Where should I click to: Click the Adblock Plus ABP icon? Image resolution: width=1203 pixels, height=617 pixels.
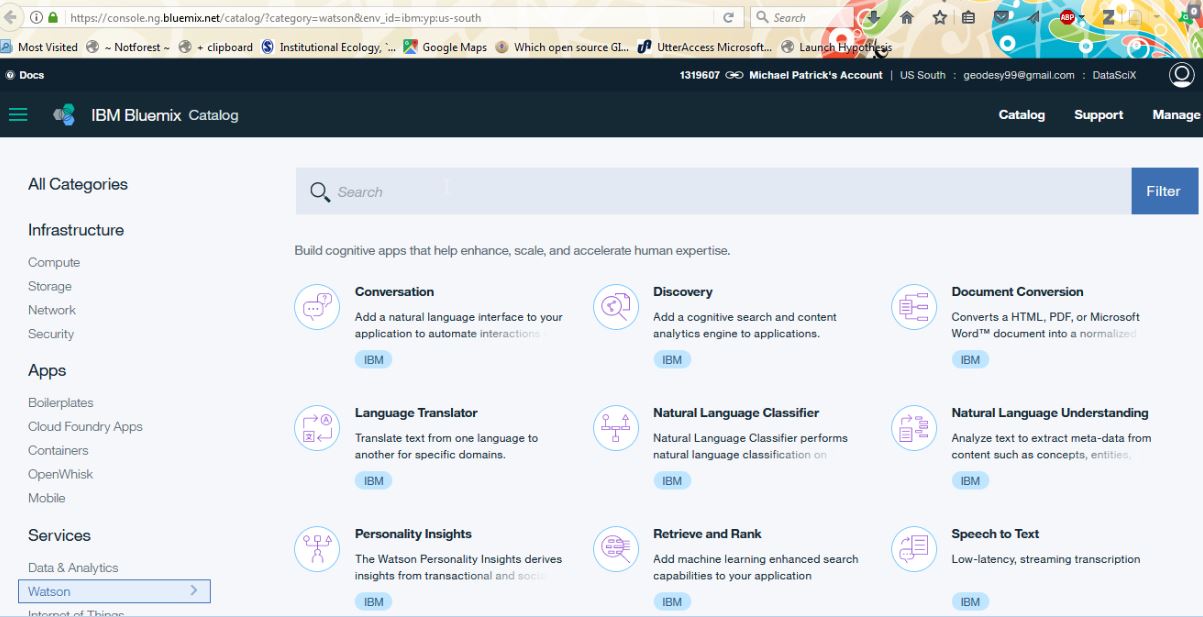[x=1067, y=18]
